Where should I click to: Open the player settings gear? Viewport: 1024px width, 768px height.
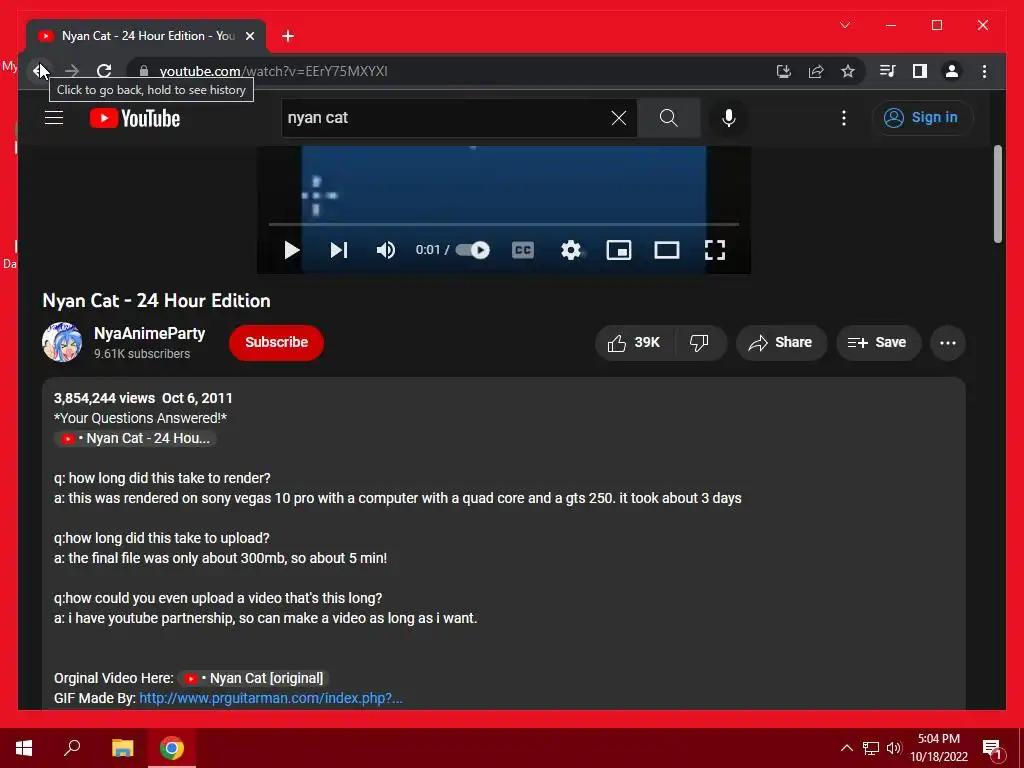click(x=571, y=250)
